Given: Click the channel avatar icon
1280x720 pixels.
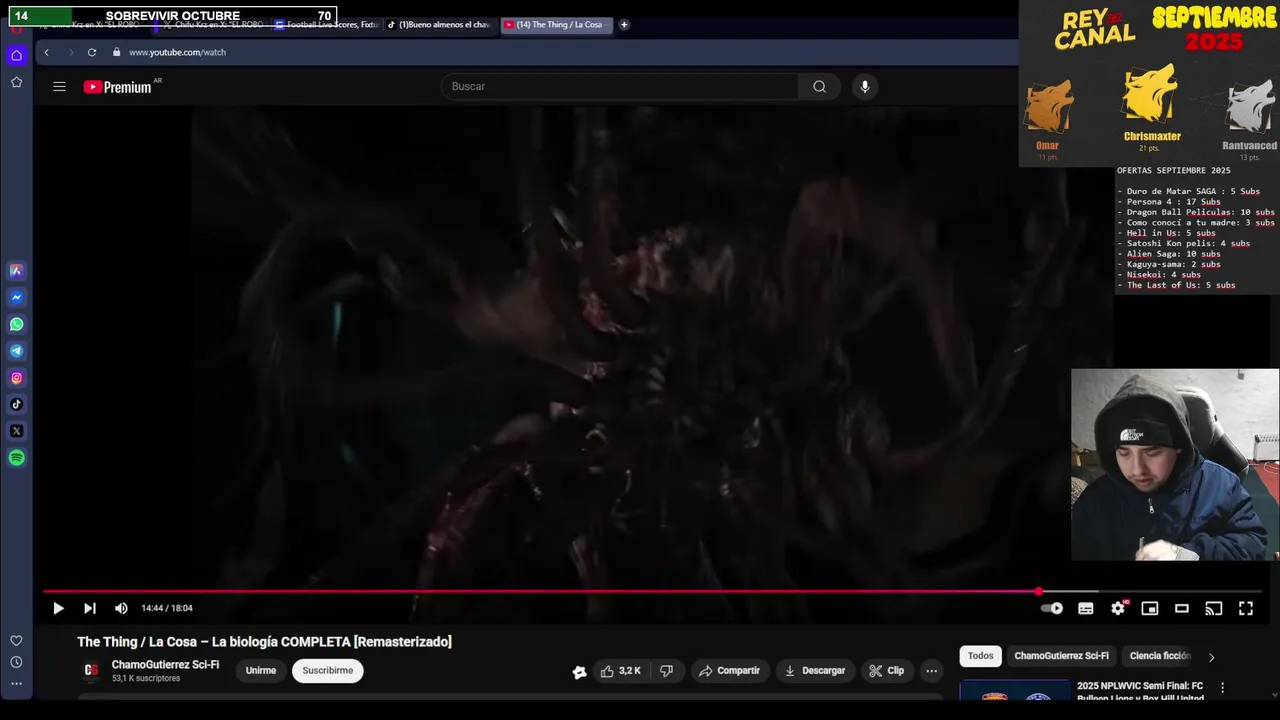Looking at the screenshot, I should [x=91, y=671].
